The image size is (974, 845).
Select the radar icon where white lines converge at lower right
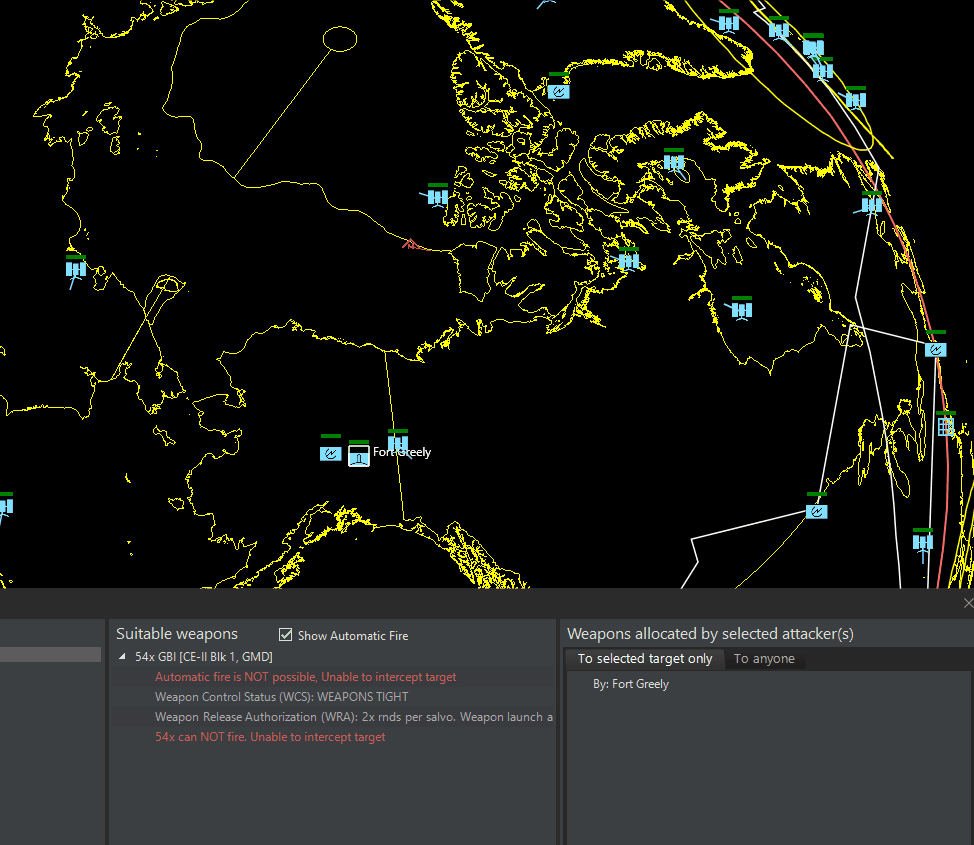816,512
